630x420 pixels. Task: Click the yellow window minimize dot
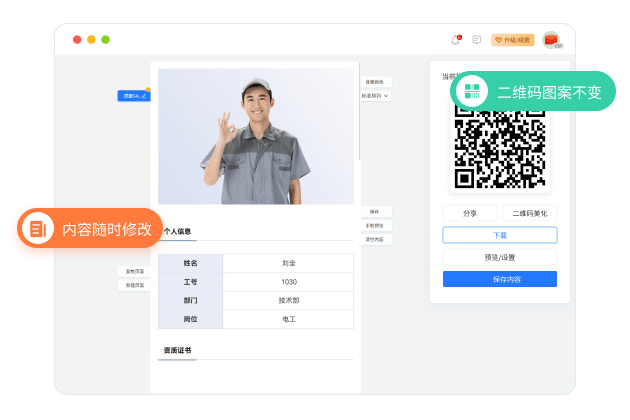(91, 39)
